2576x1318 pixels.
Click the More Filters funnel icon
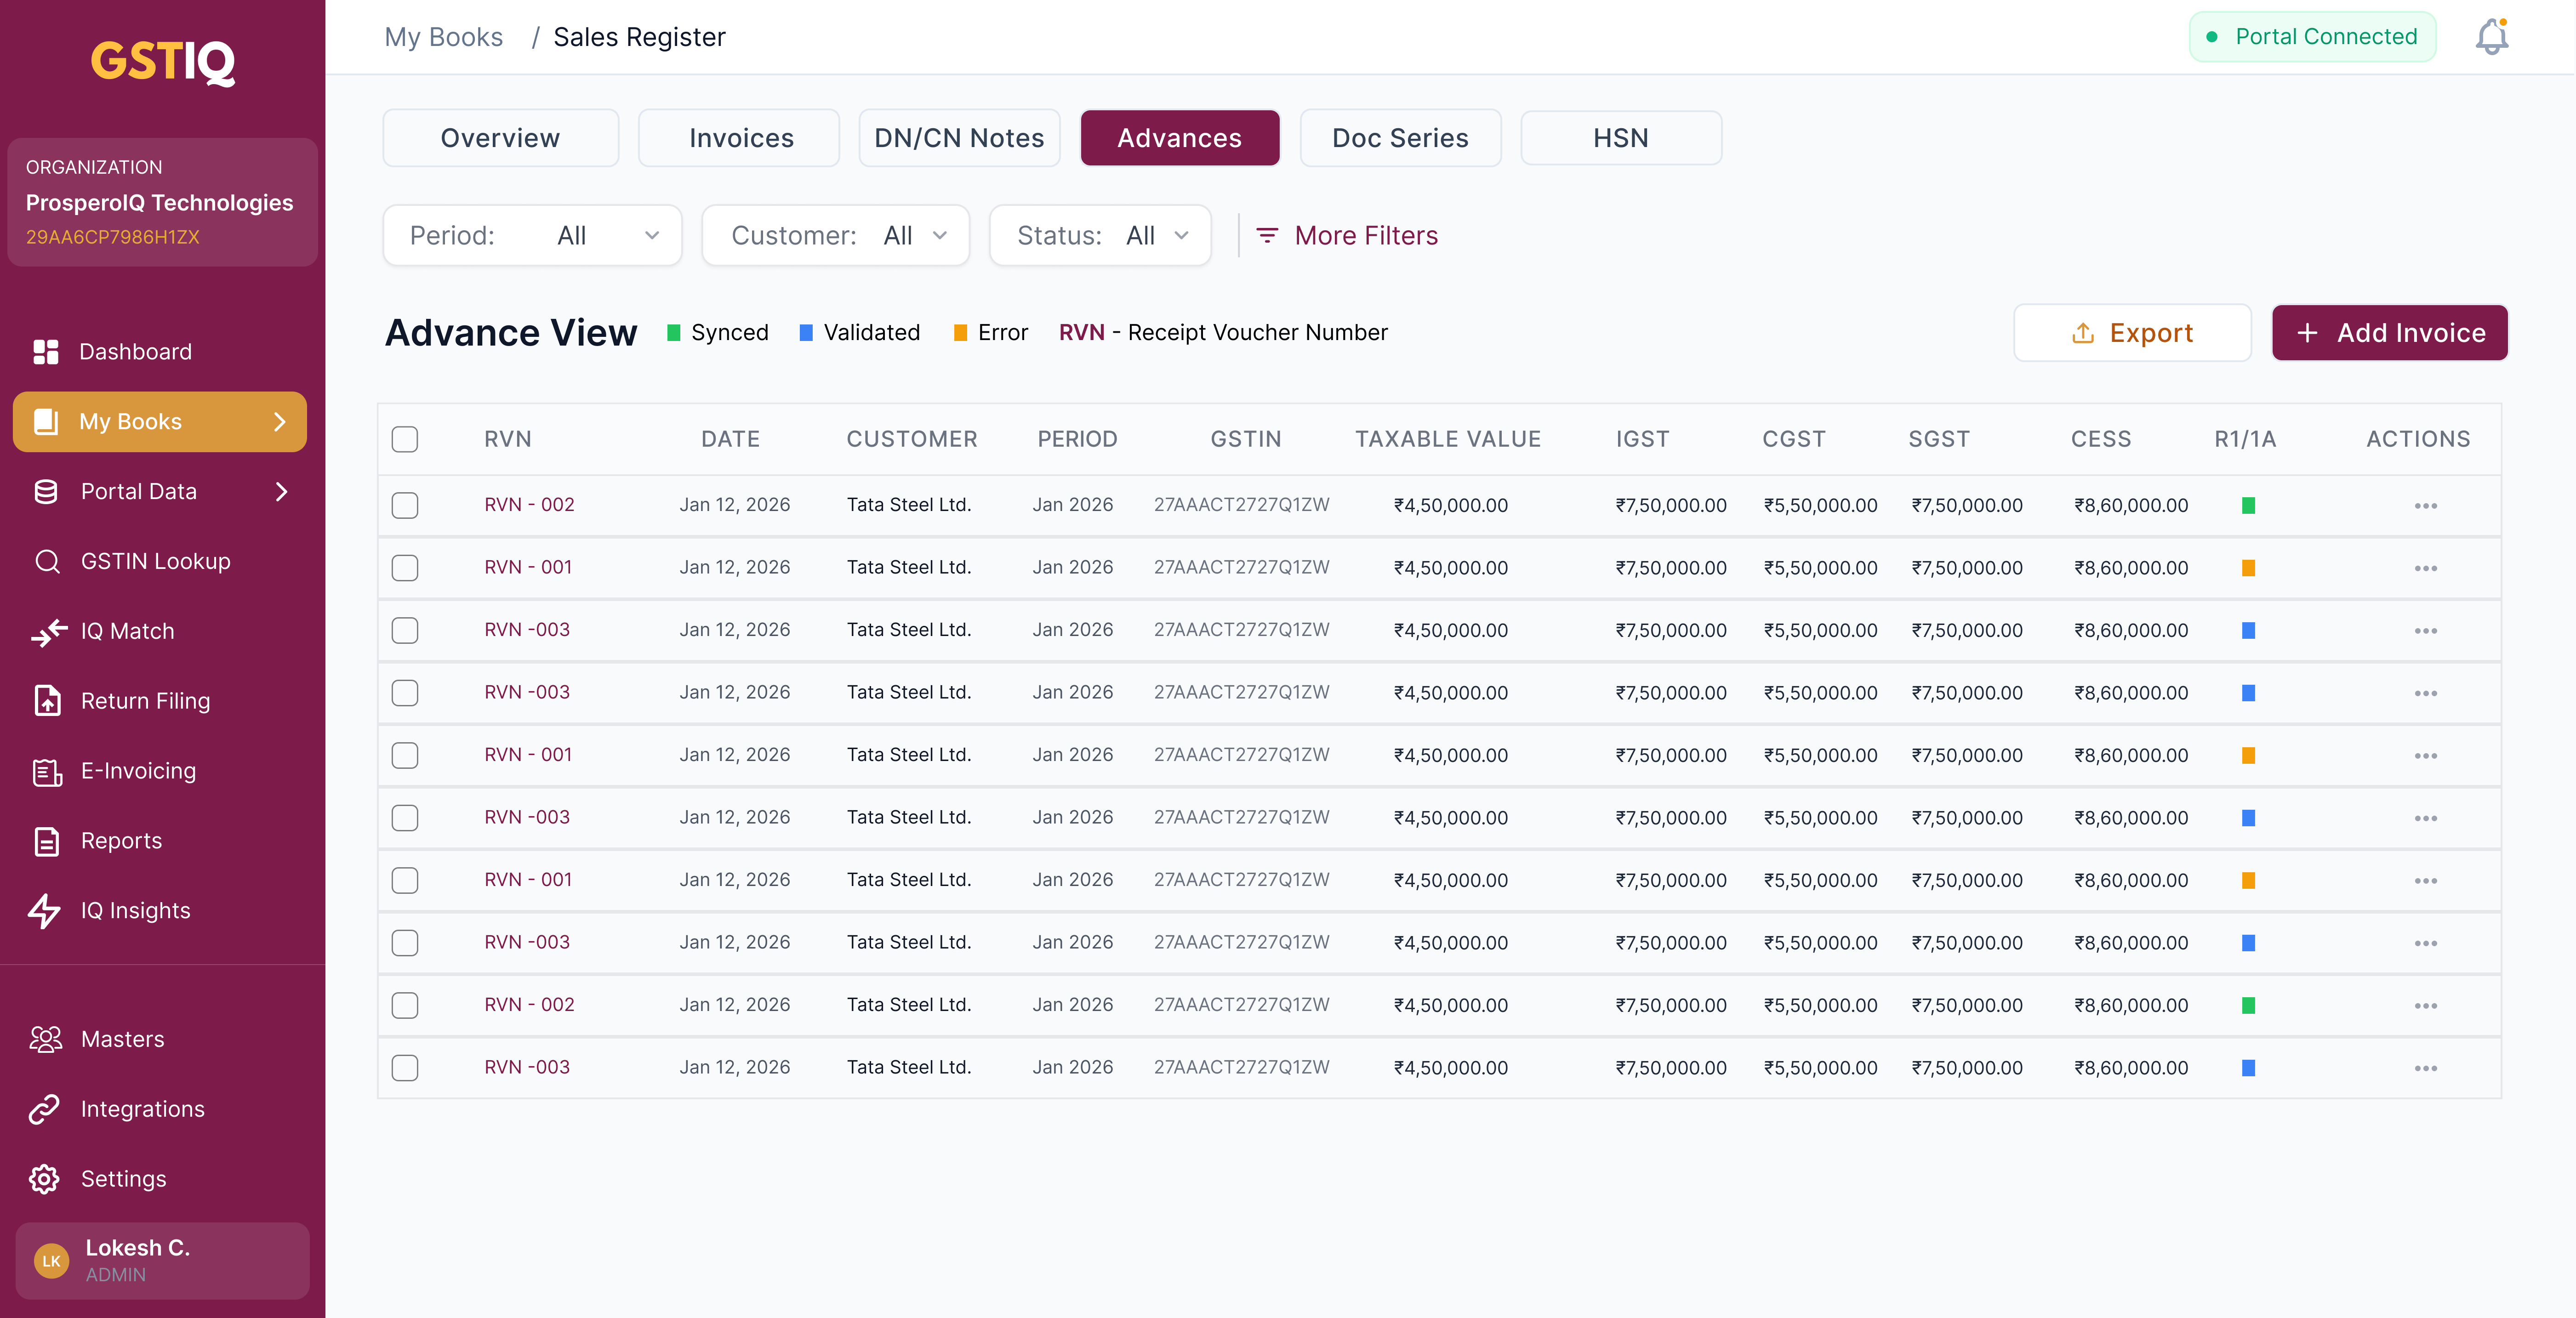click(x=1267, y=235)
